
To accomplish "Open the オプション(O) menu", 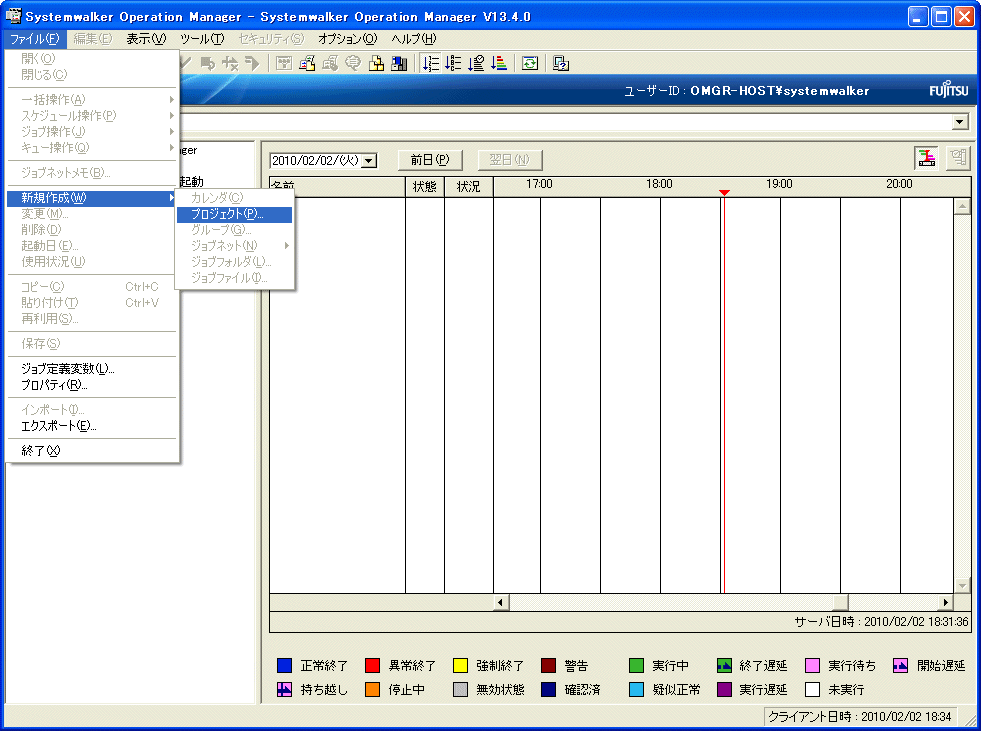I will click(347, 39).
